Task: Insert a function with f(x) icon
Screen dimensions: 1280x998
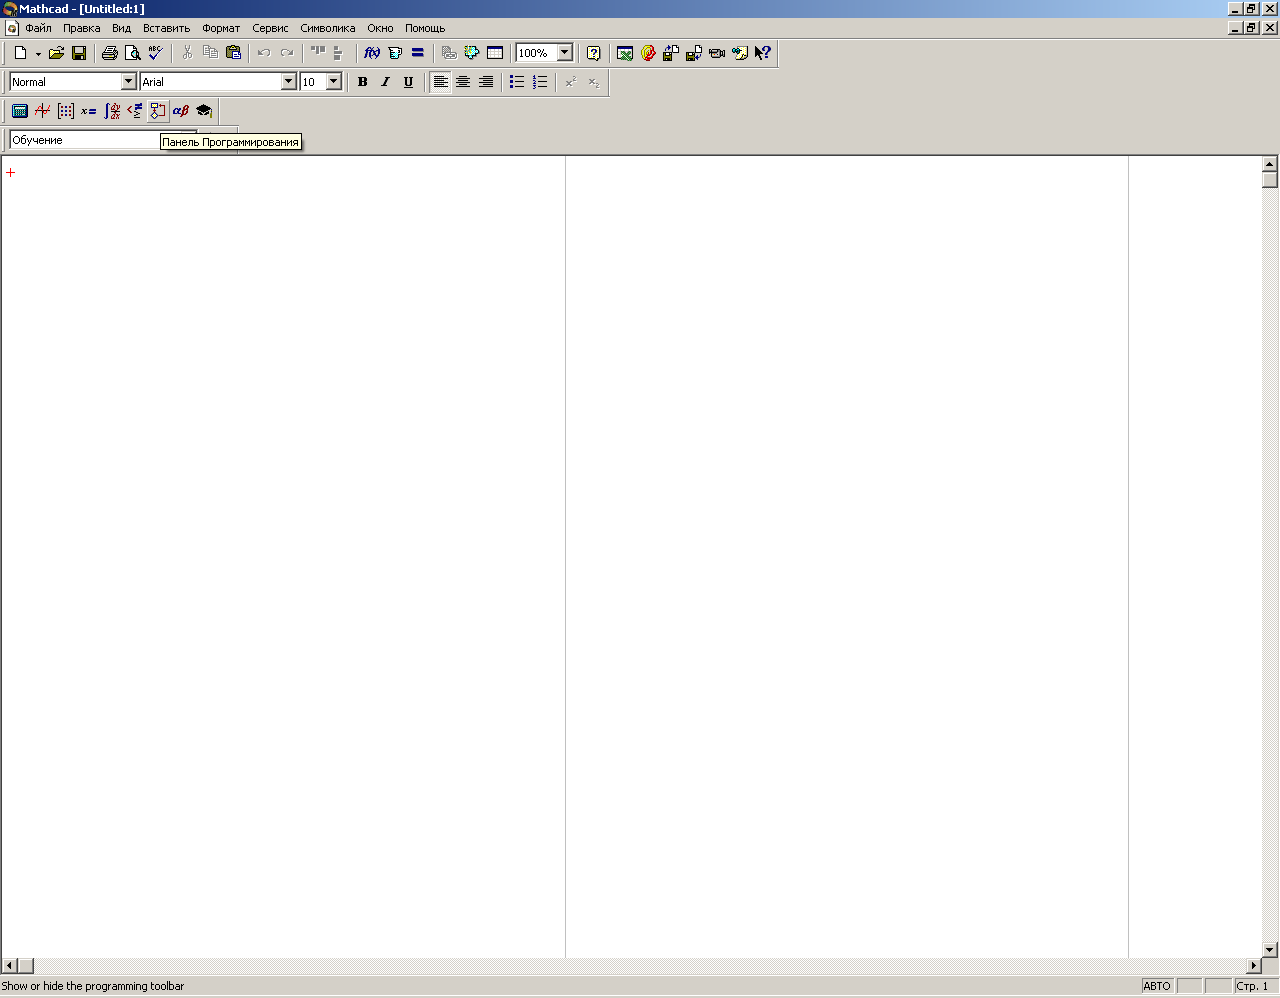Action: tap(372, 53)
